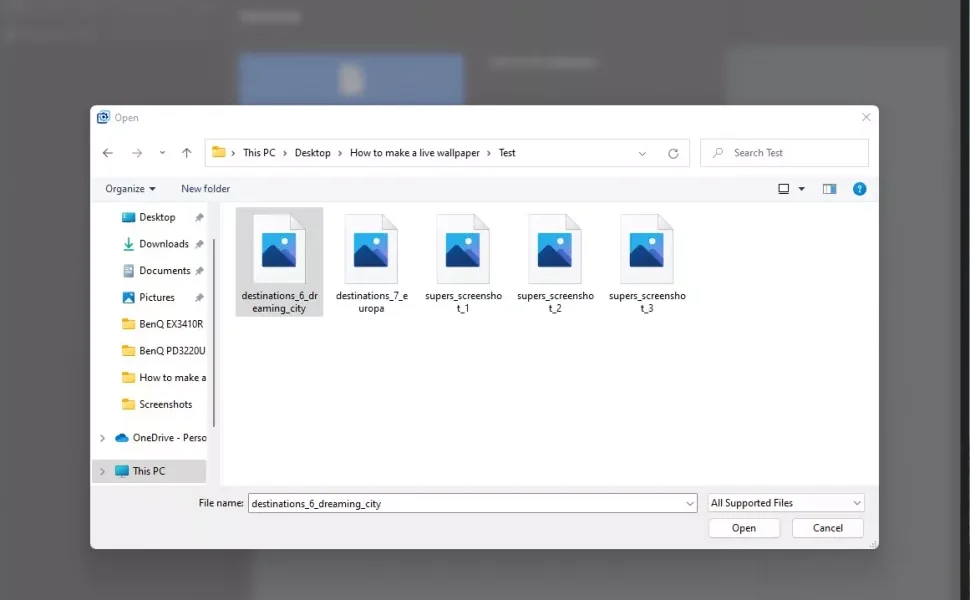Open the Help question mark icon
Screen dimensions: 970x600
[x=859, y=189]
